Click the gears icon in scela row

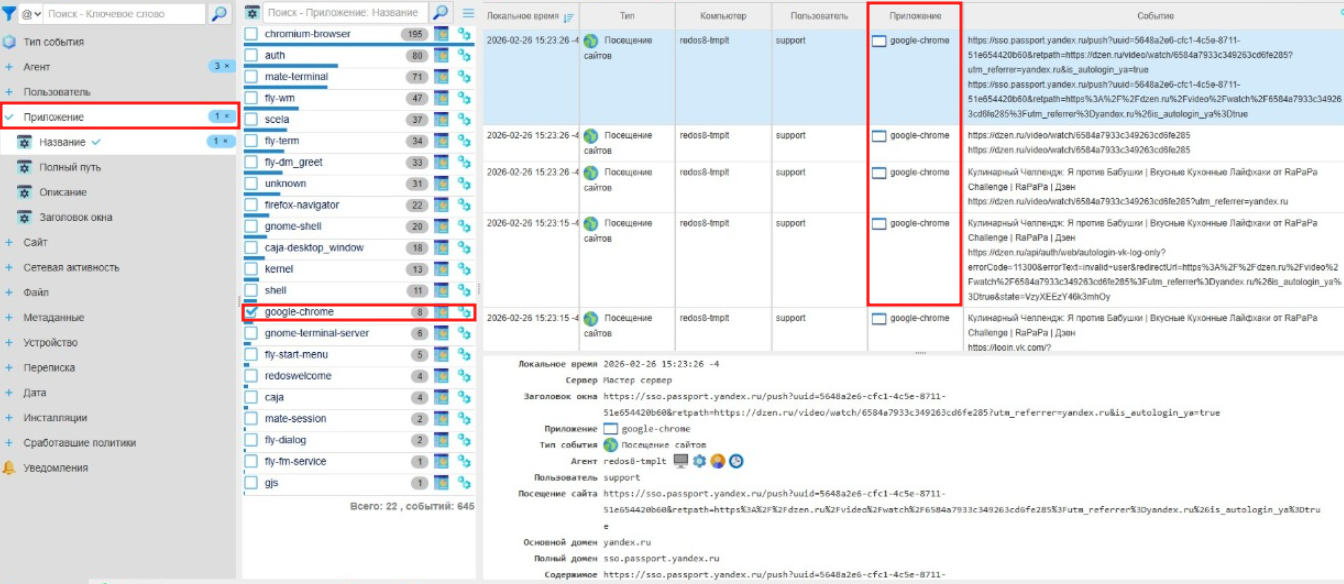[x=464, y=120]
